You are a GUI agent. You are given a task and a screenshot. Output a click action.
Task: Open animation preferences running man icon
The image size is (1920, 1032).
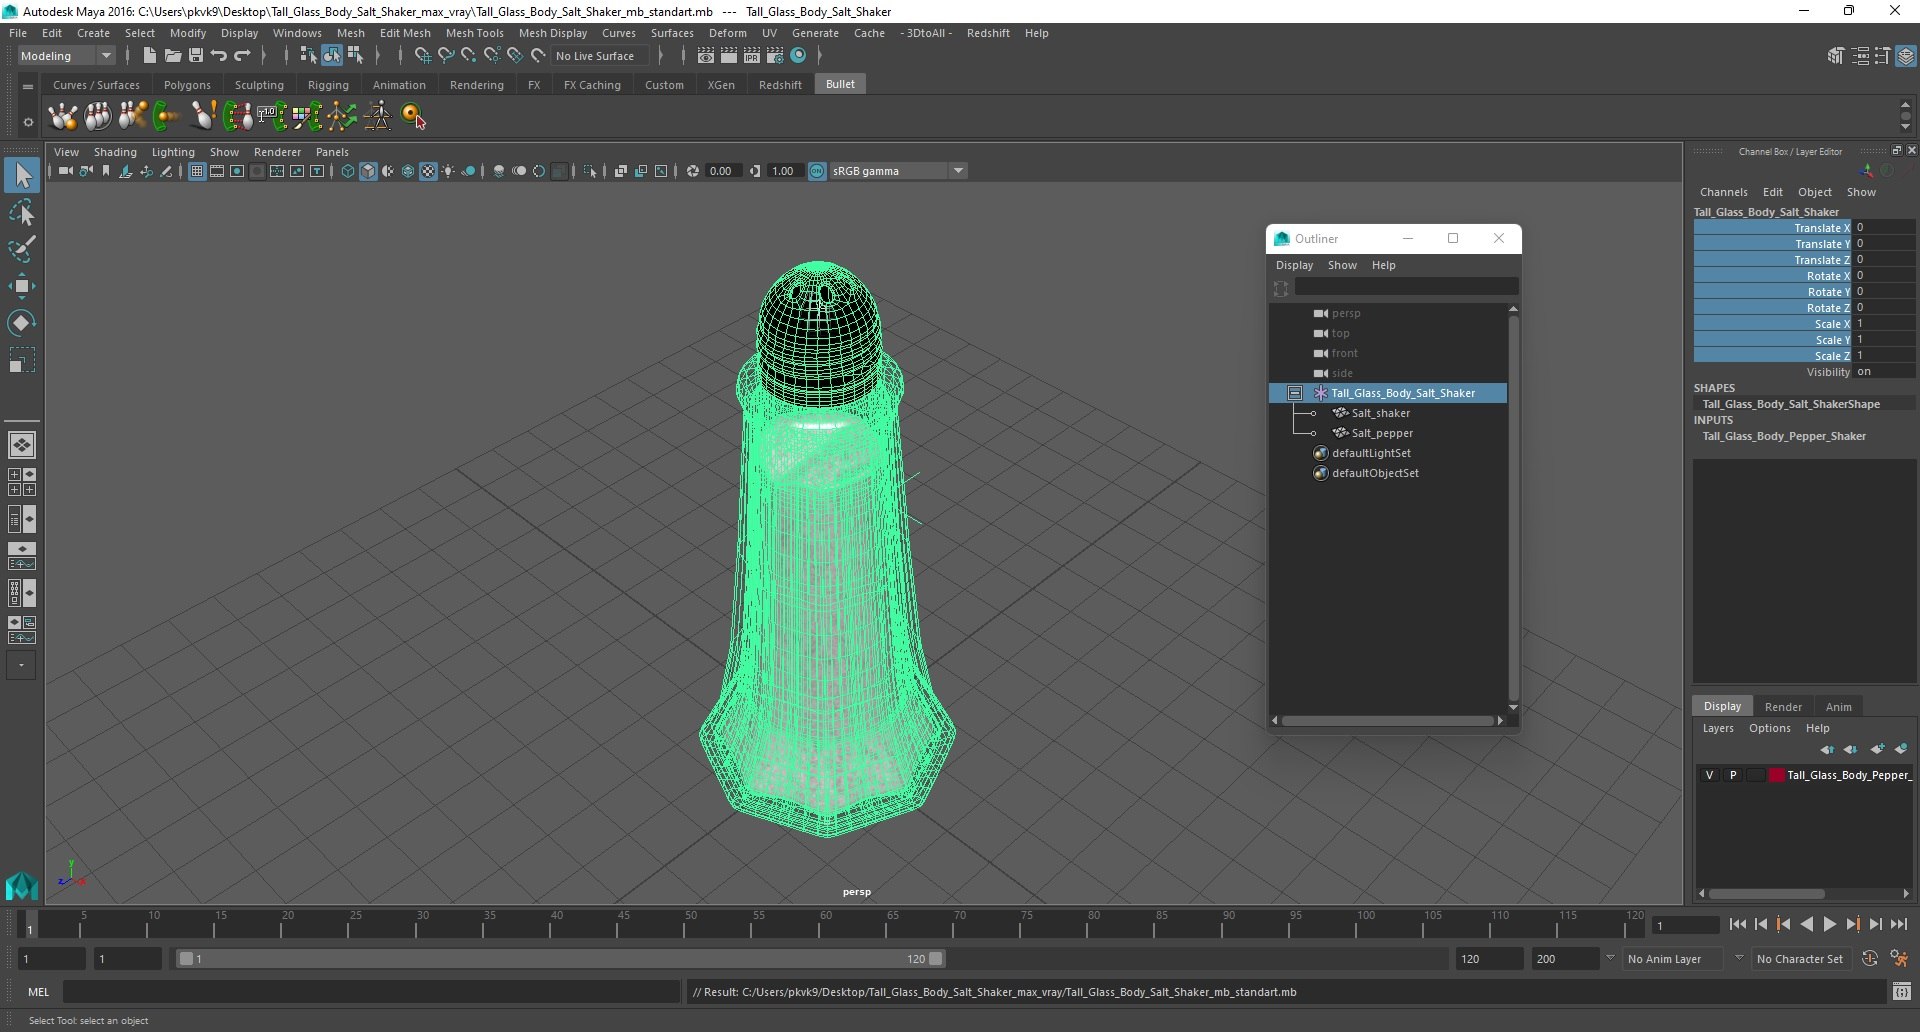point(1899,958)
